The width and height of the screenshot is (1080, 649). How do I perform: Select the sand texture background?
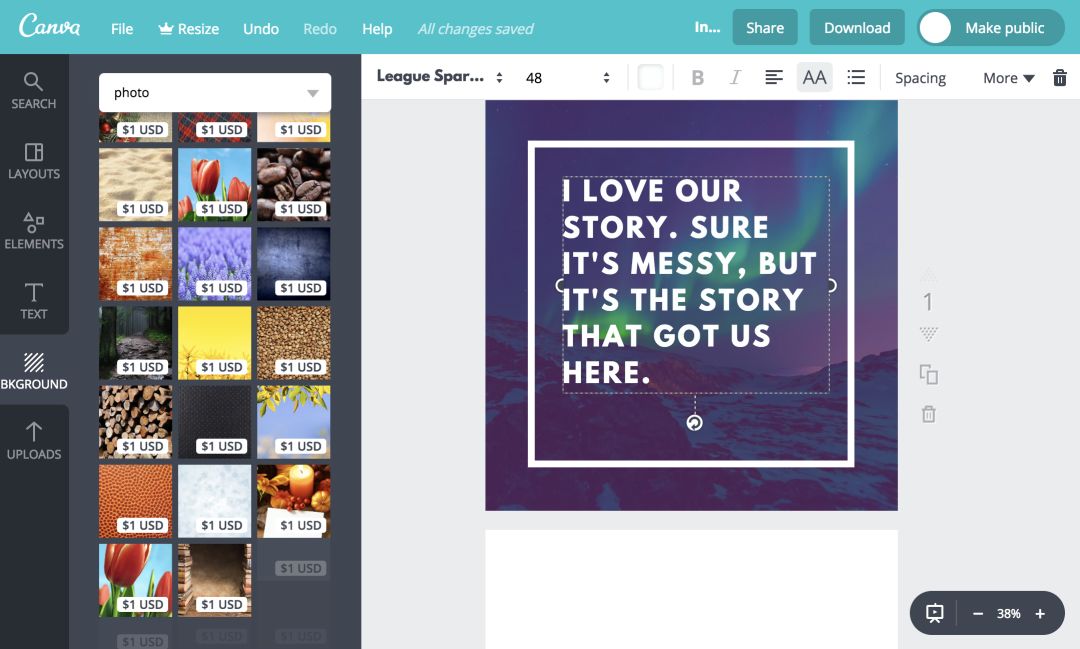tap(136, 185)
